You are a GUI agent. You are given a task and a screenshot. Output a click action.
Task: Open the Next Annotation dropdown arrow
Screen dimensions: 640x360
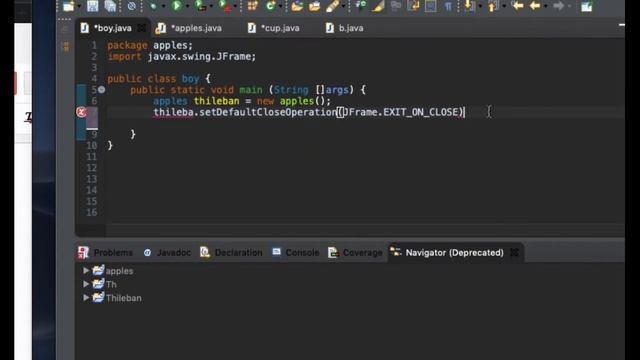(x=480, y=6)
